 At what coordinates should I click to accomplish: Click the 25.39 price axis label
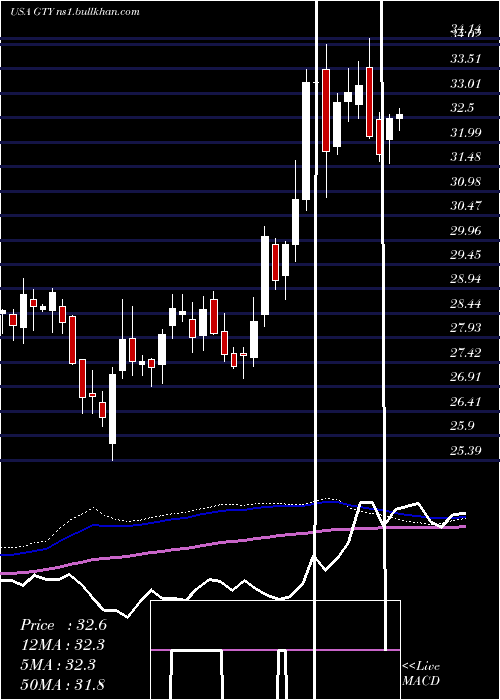tap(465, 451)
